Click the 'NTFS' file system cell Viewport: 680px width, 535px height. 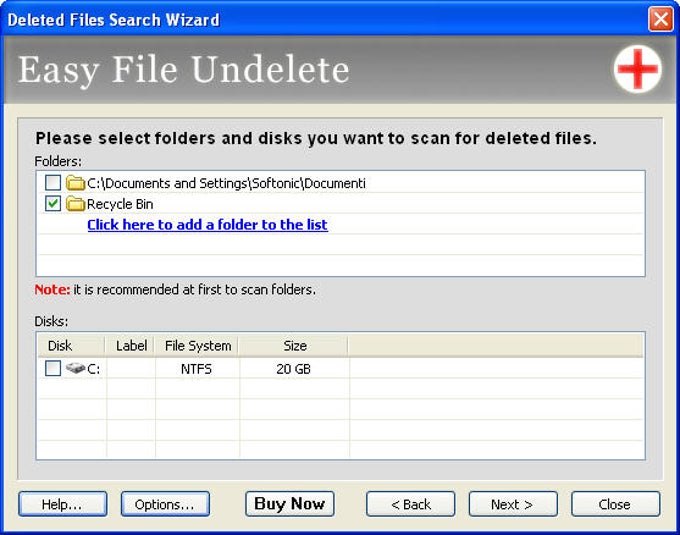(x=196, y=369)
